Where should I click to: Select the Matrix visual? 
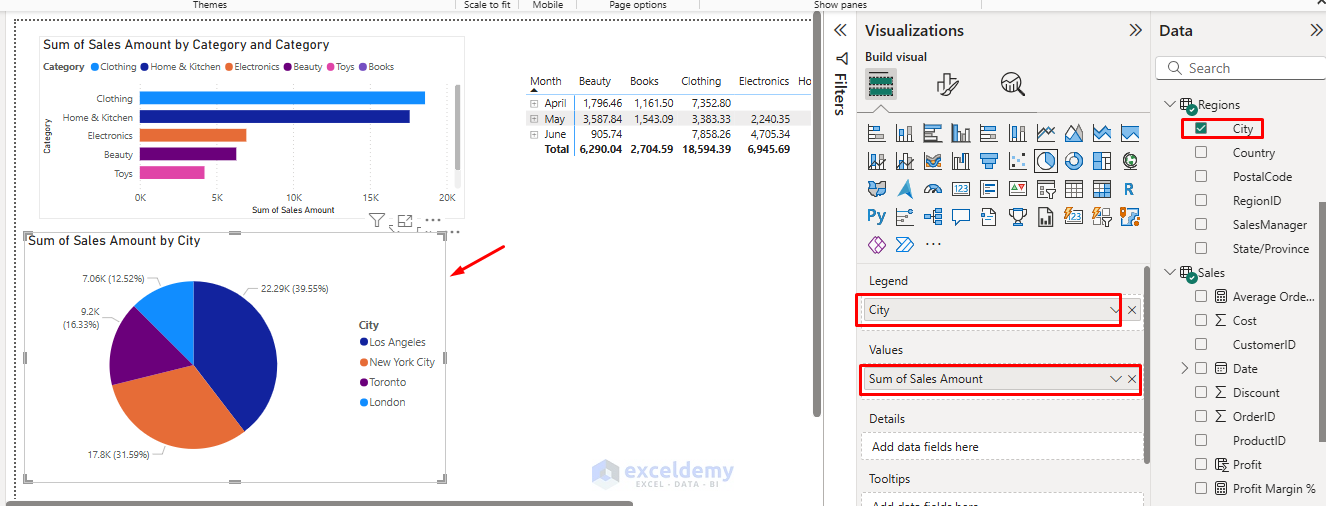[1102, 188]
